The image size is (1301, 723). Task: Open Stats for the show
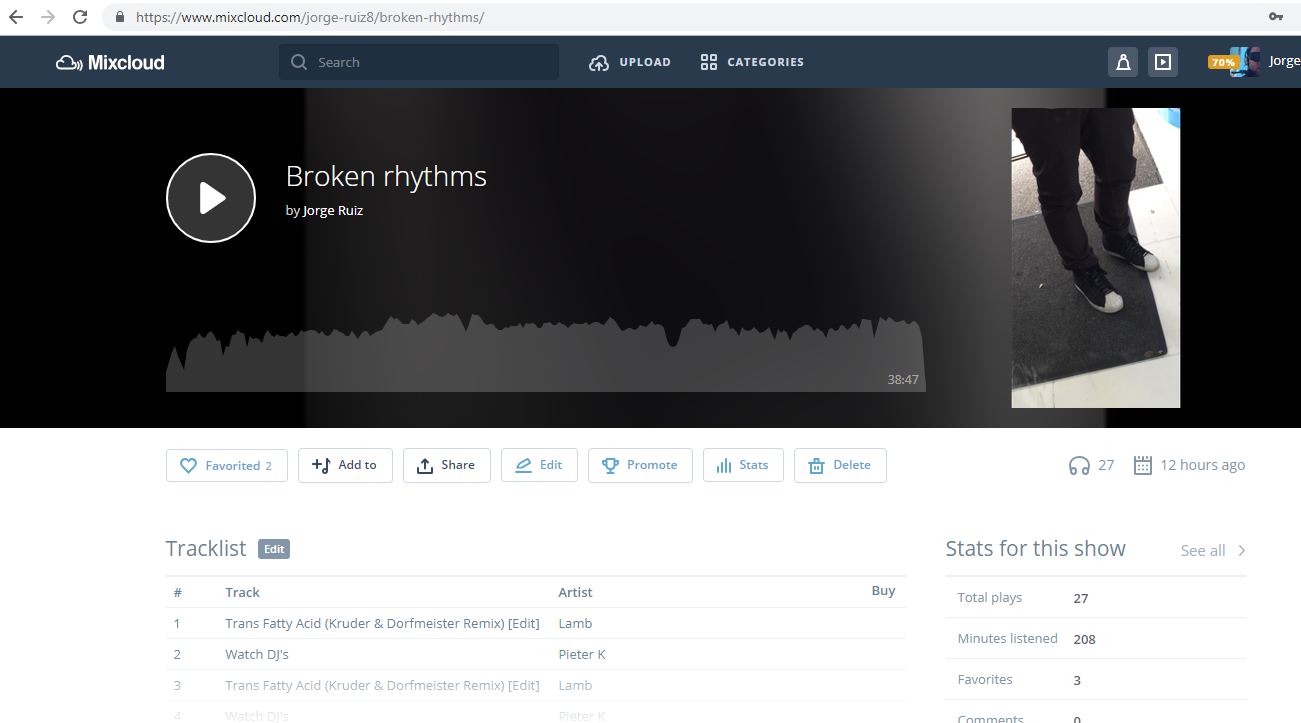[x=743, y=465]
